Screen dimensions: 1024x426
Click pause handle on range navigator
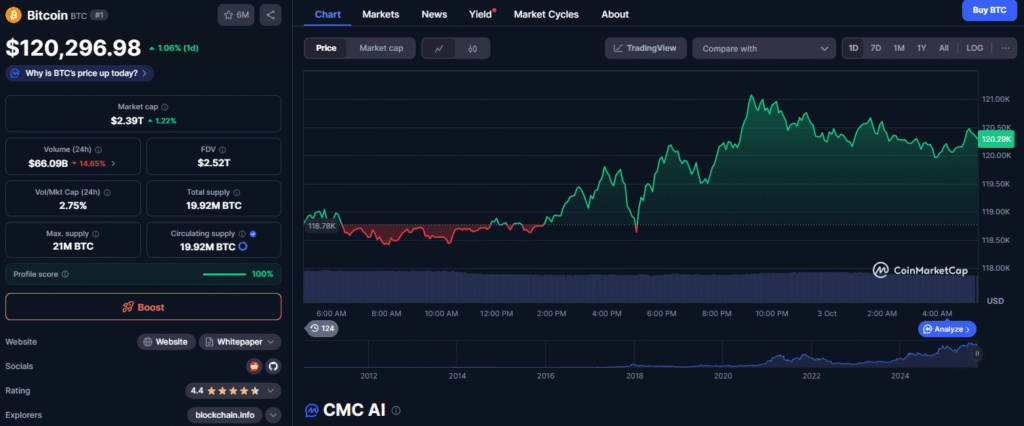point(977,353)
